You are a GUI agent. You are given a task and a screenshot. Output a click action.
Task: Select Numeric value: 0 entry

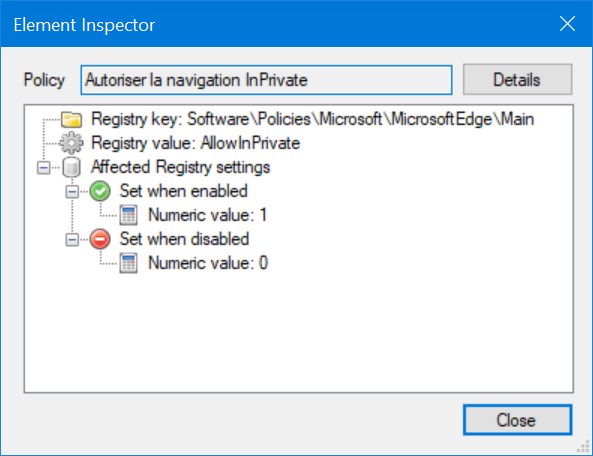[x=208, y=263]
